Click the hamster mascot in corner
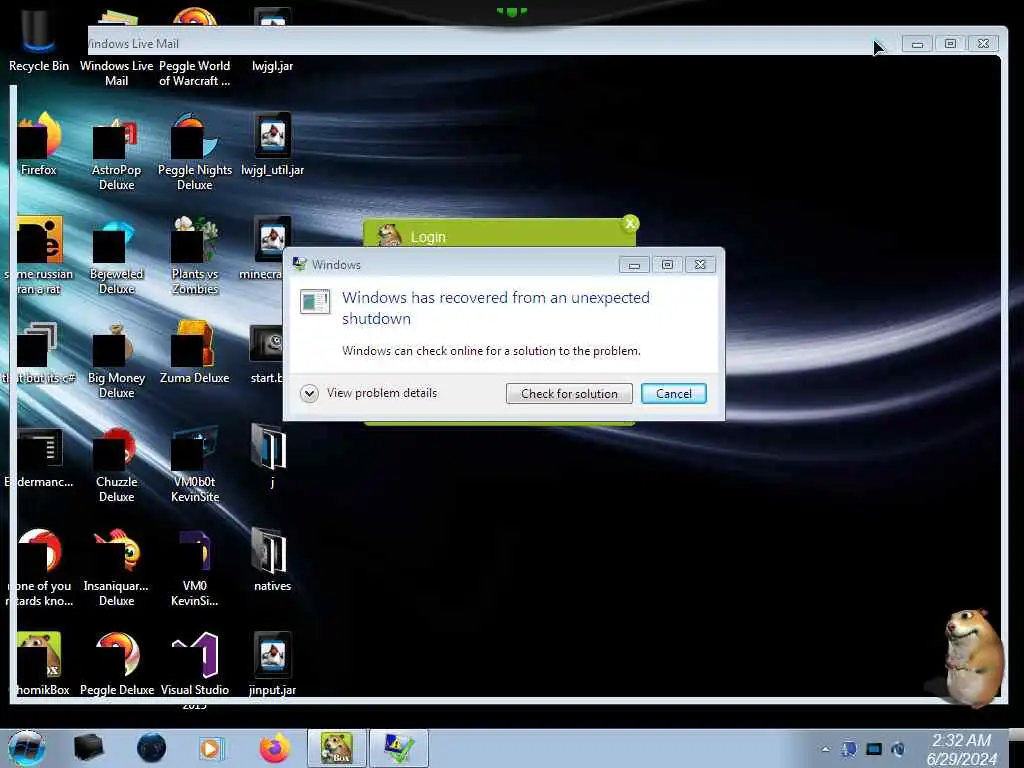The image size is (1024, 768). coord(973,656)
